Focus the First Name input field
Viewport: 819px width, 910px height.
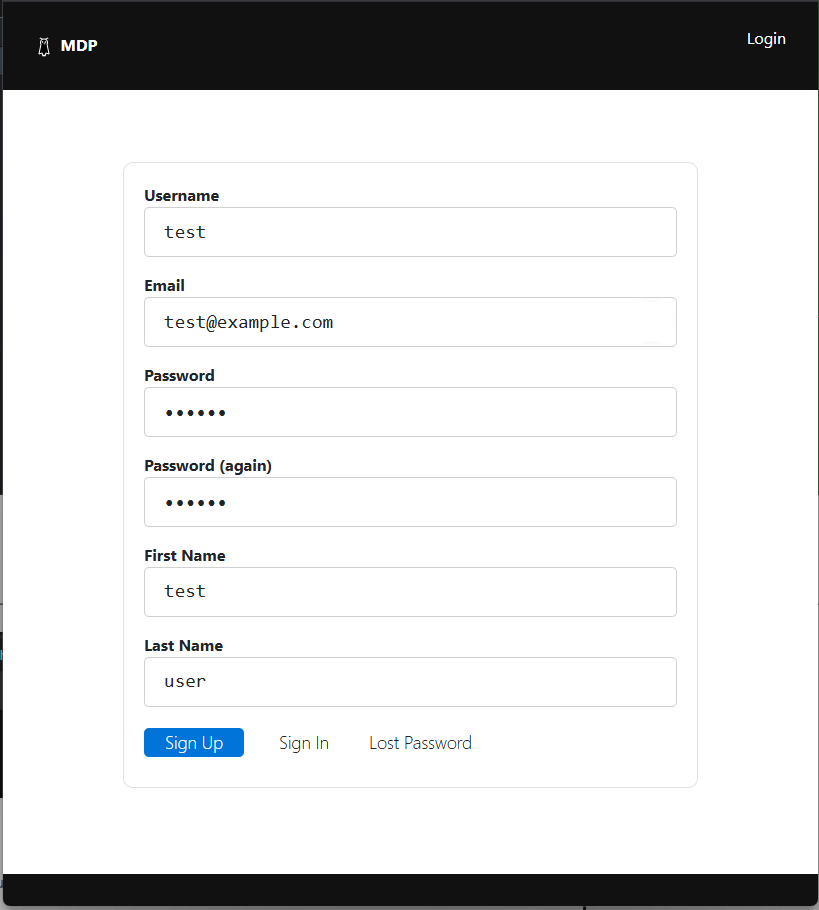click(x=410, y=592)
